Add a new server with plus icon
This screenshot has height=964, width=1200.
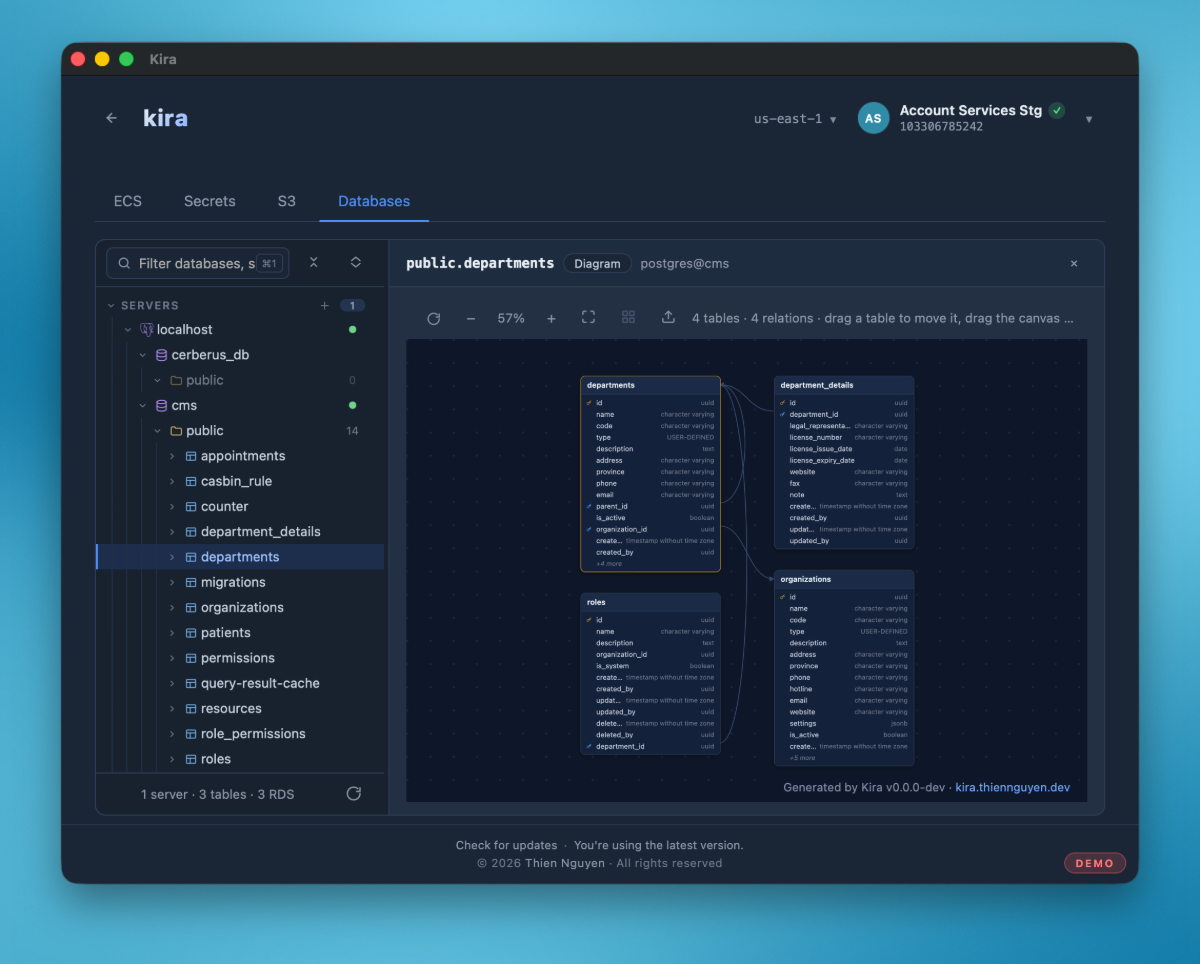(324, 305)
